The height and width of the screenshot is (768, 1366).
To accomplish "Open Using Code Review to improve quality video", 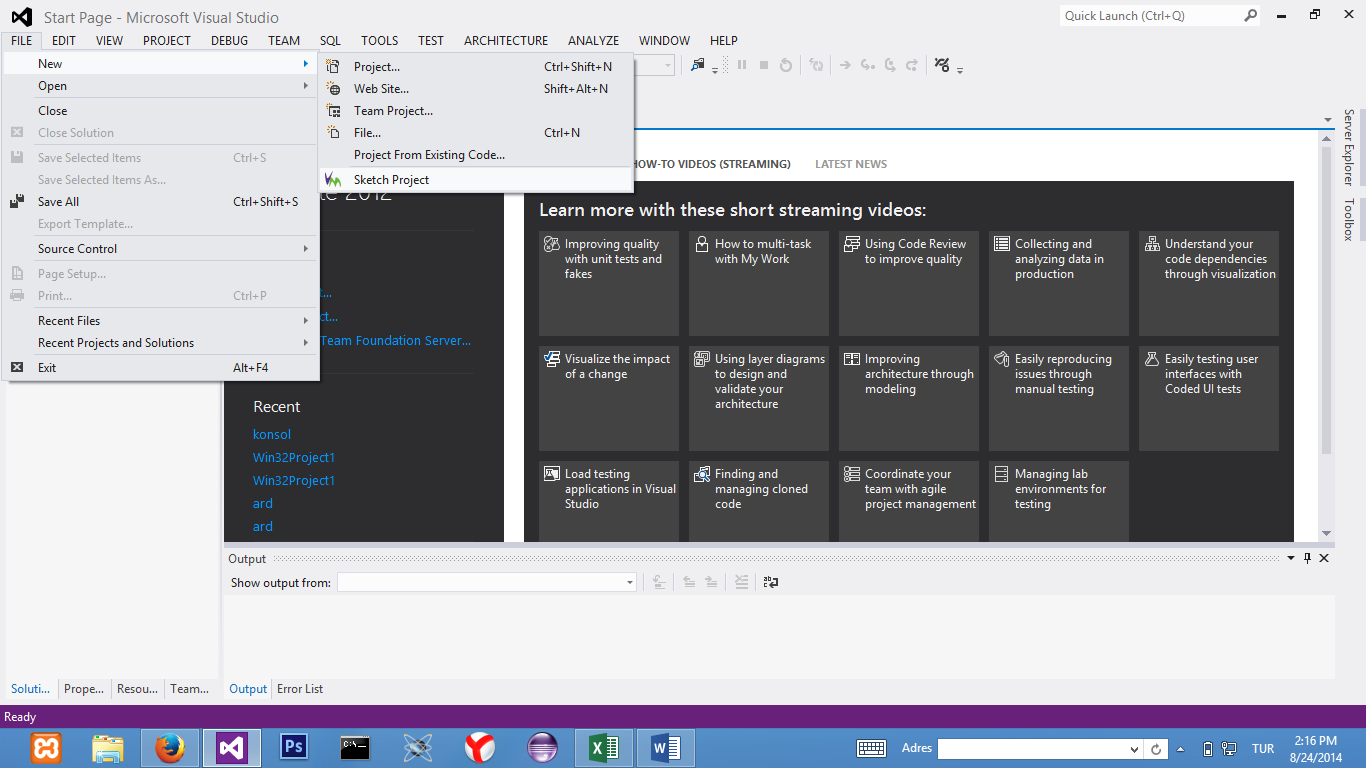I will pyautogui.click(x=909, y=284).
